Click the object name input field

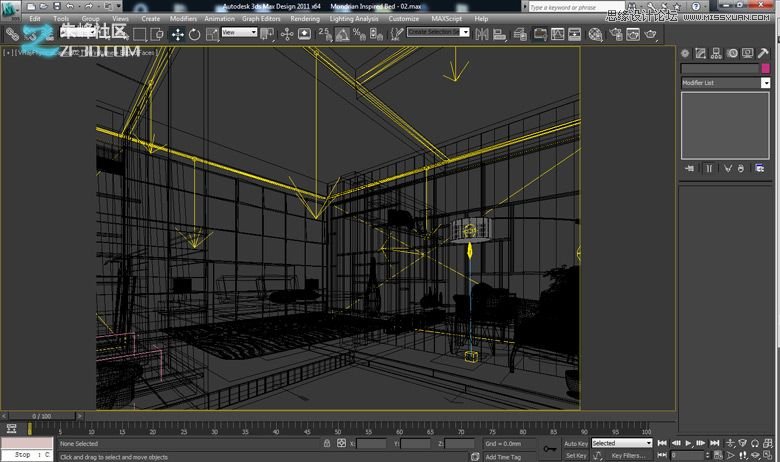click(x=719, y=68)
